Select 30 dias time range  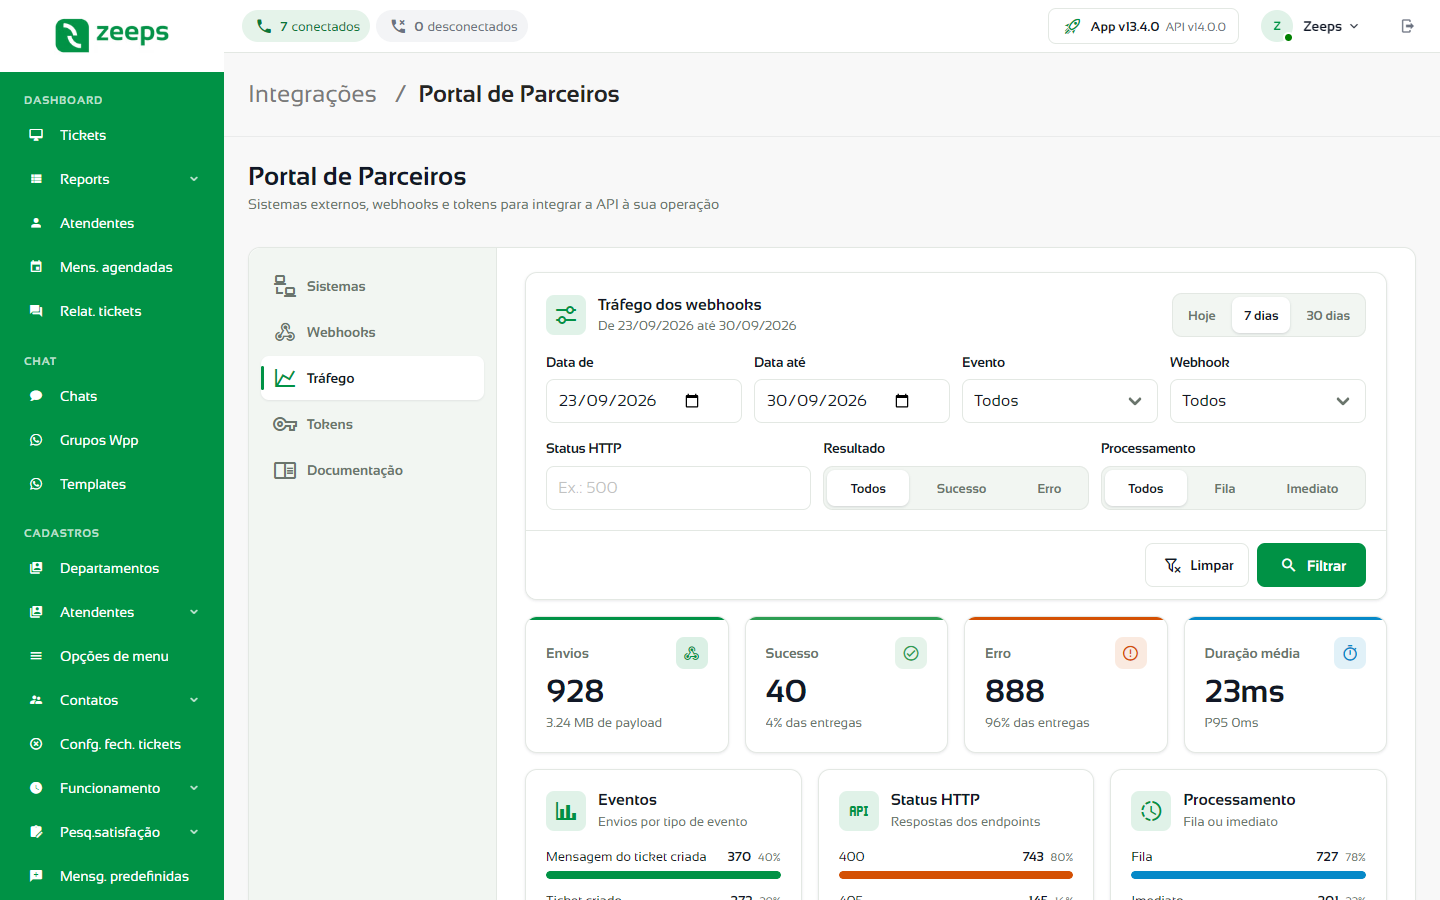1328,316
